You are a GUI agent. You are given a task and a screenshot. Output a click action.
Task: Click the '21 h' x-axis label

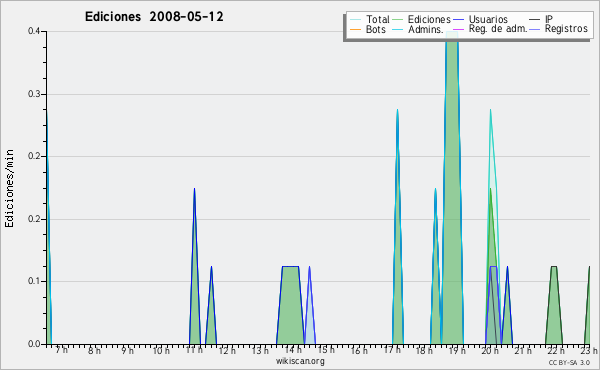523,350
